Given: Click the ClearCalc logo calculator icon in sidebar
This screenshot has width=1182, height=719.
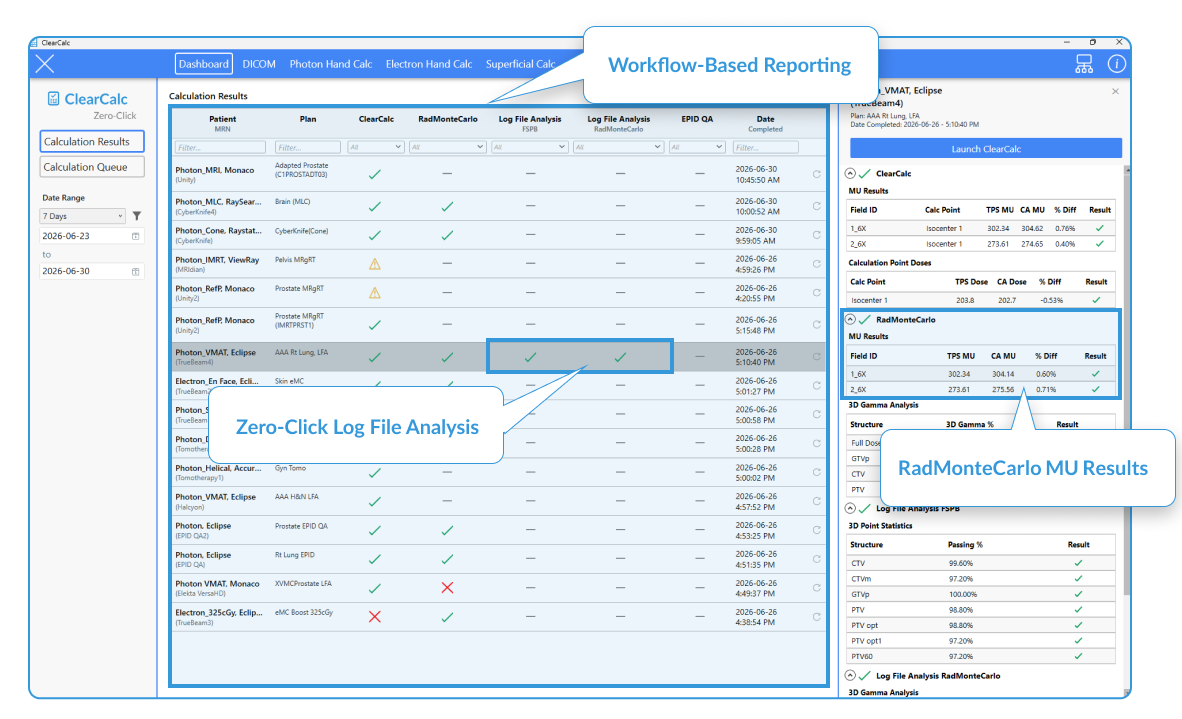Looking at the screenshot, I should click(x=54, y=99).
